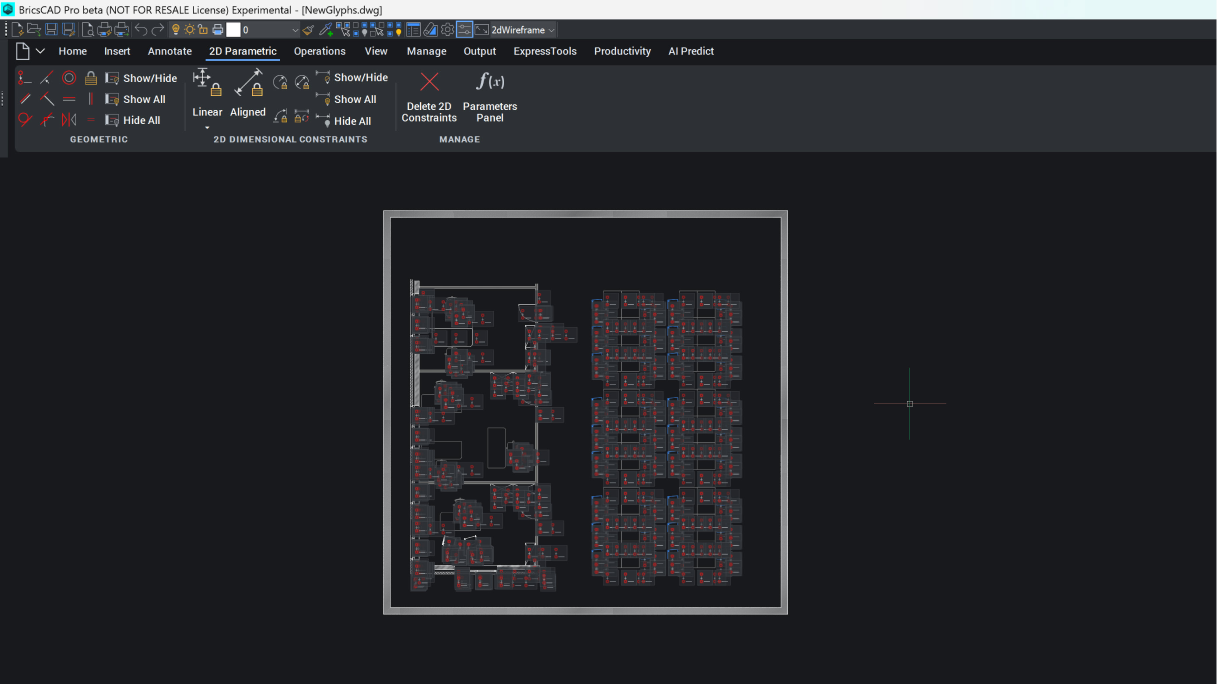This screenshot has height=684, width=1217.
Task: Click the white layer color swatch
Action: [233, 30]
